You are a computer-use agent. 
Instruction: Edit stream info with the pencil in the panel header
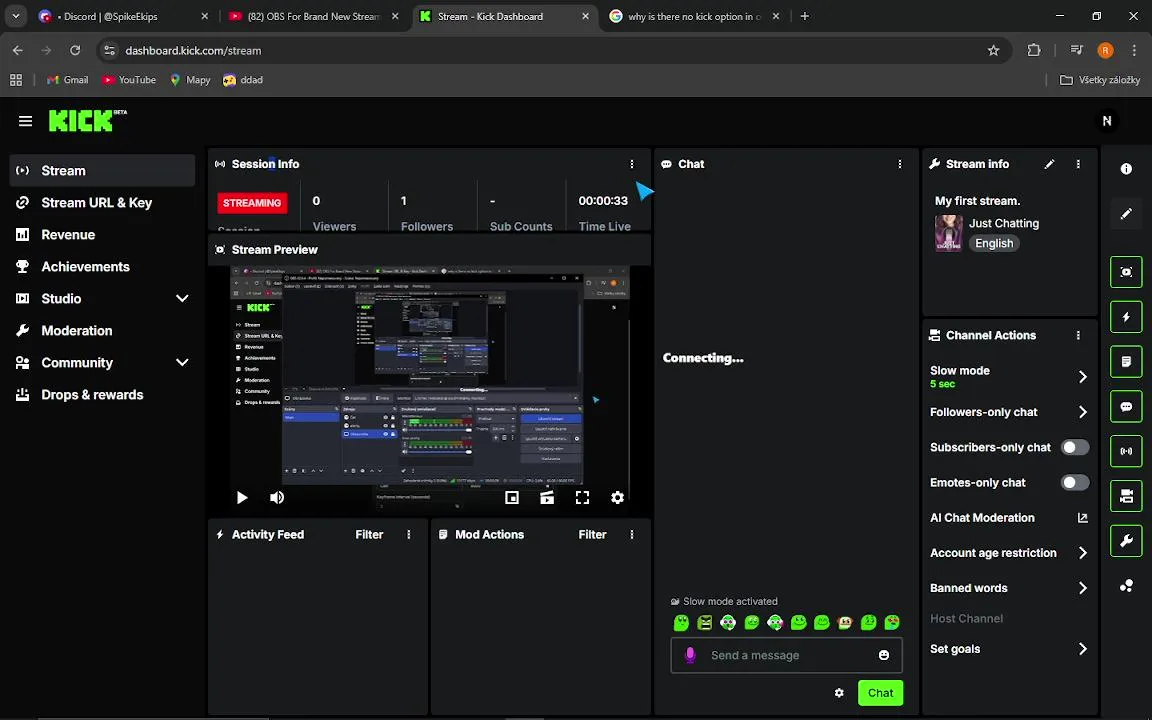click(1049, 164)
